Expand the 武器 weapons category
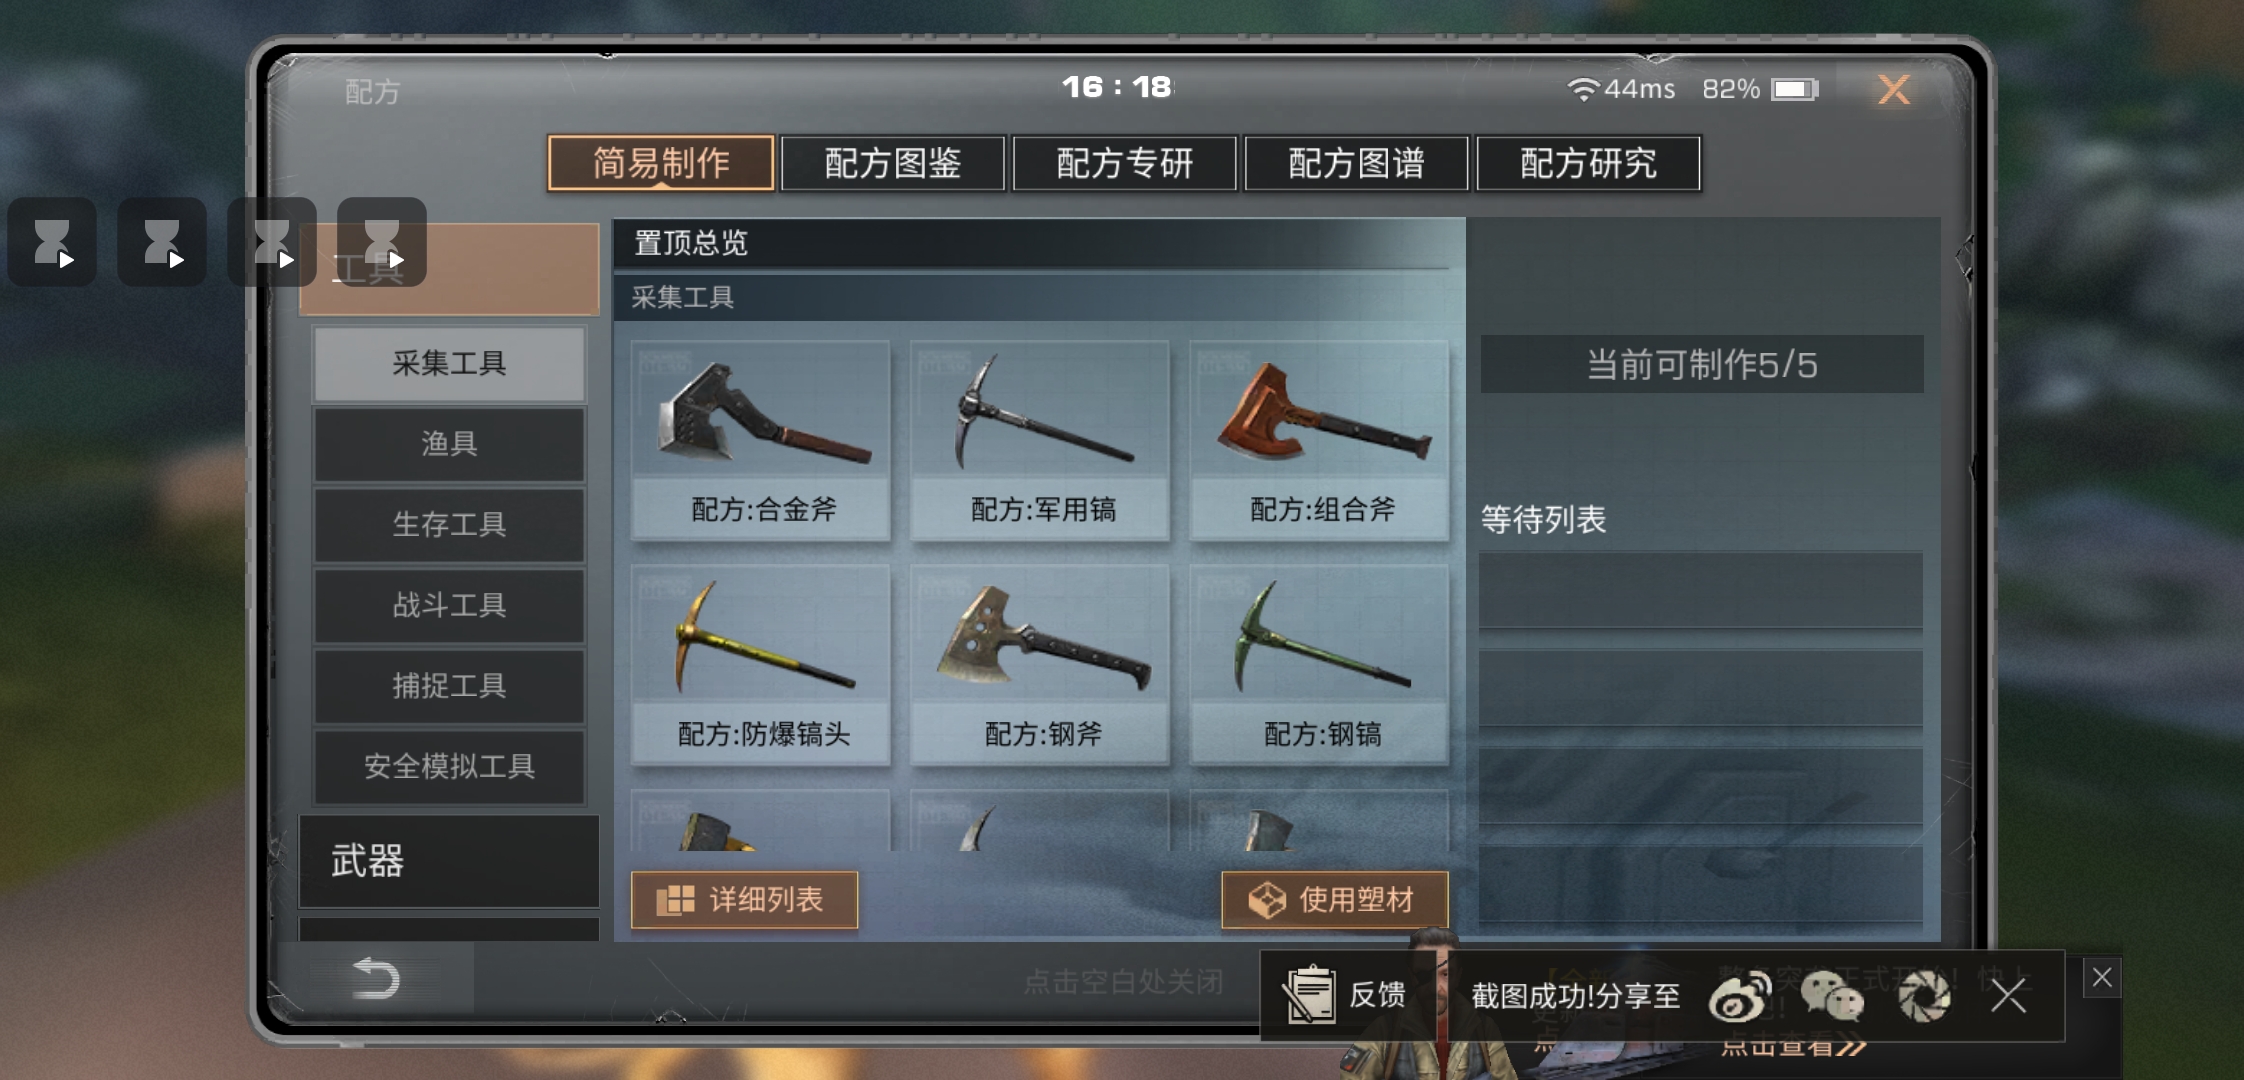This screenshot has height=1080, width=2244. pyautogui.click(x=449, y=861)
